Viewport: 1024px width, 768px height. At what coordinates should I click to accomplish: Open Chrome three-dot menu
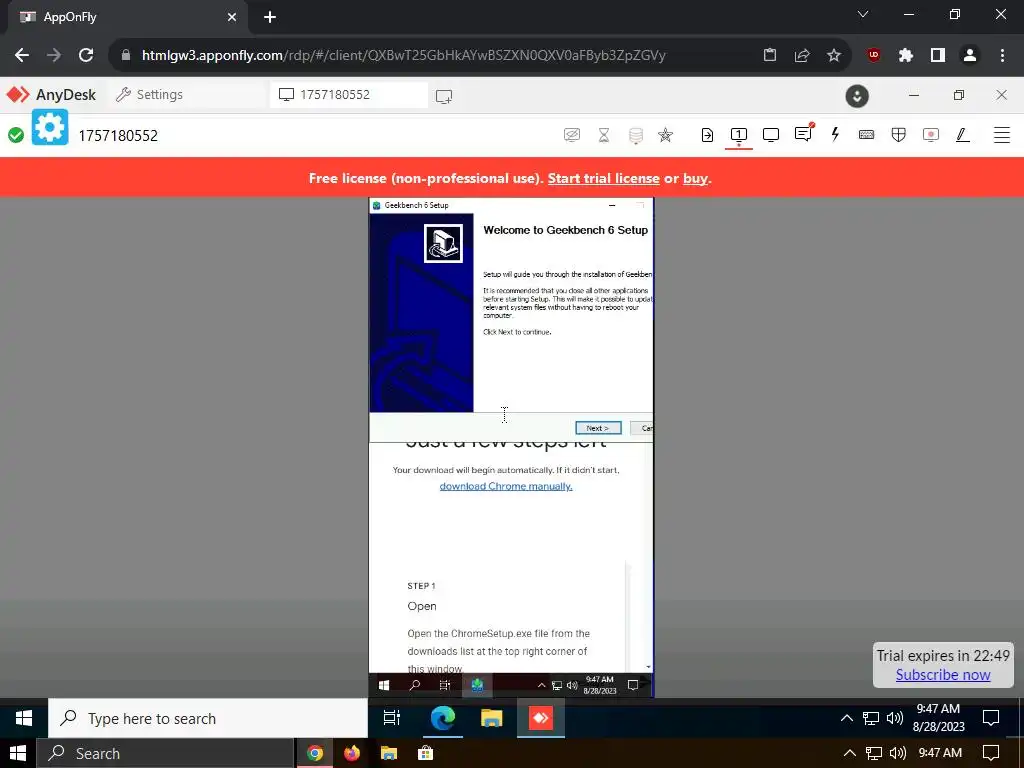(1002, 56)
